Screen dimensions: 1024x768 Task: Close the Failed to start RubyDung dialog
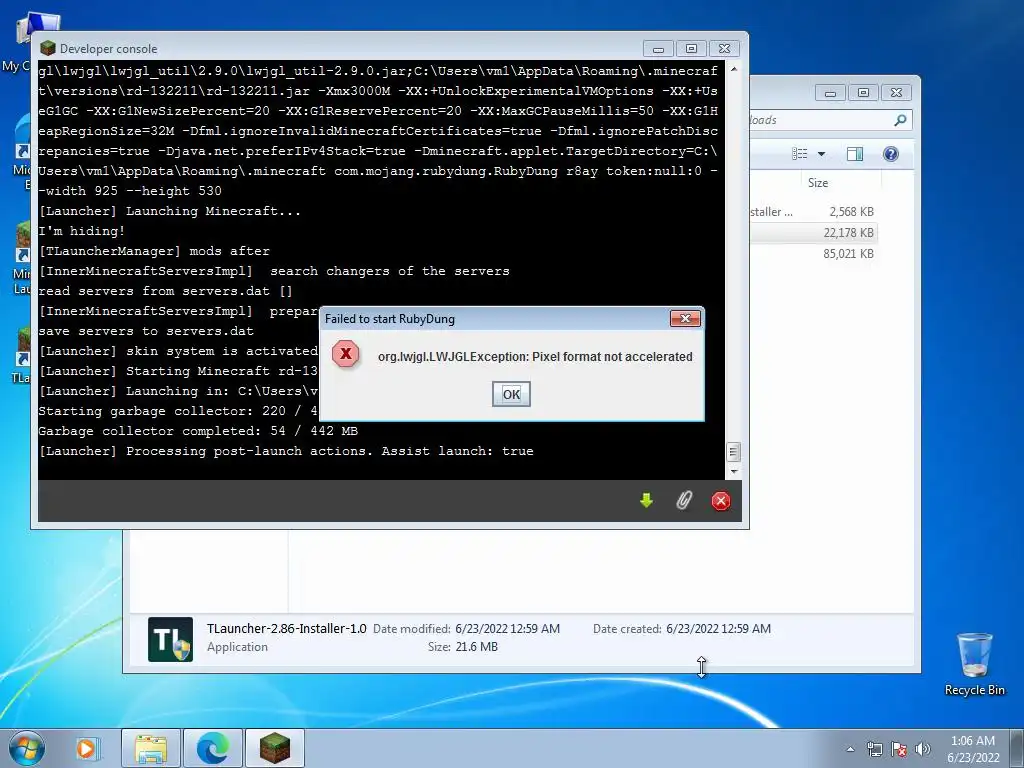(685, 318)
